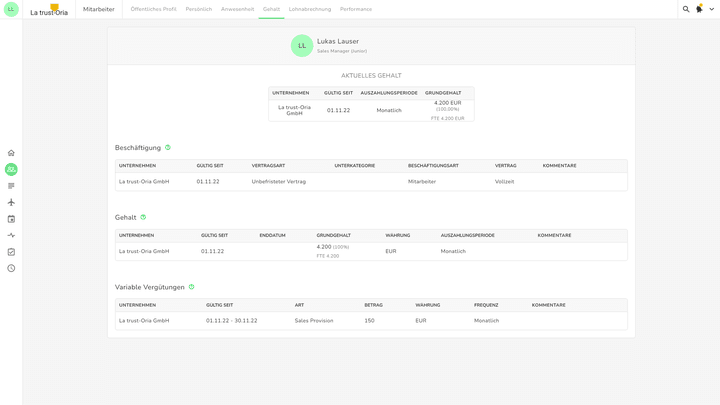Click Monatlich in current salary table
The width and height of the screenshot is (720, 405).
[389, 110]
